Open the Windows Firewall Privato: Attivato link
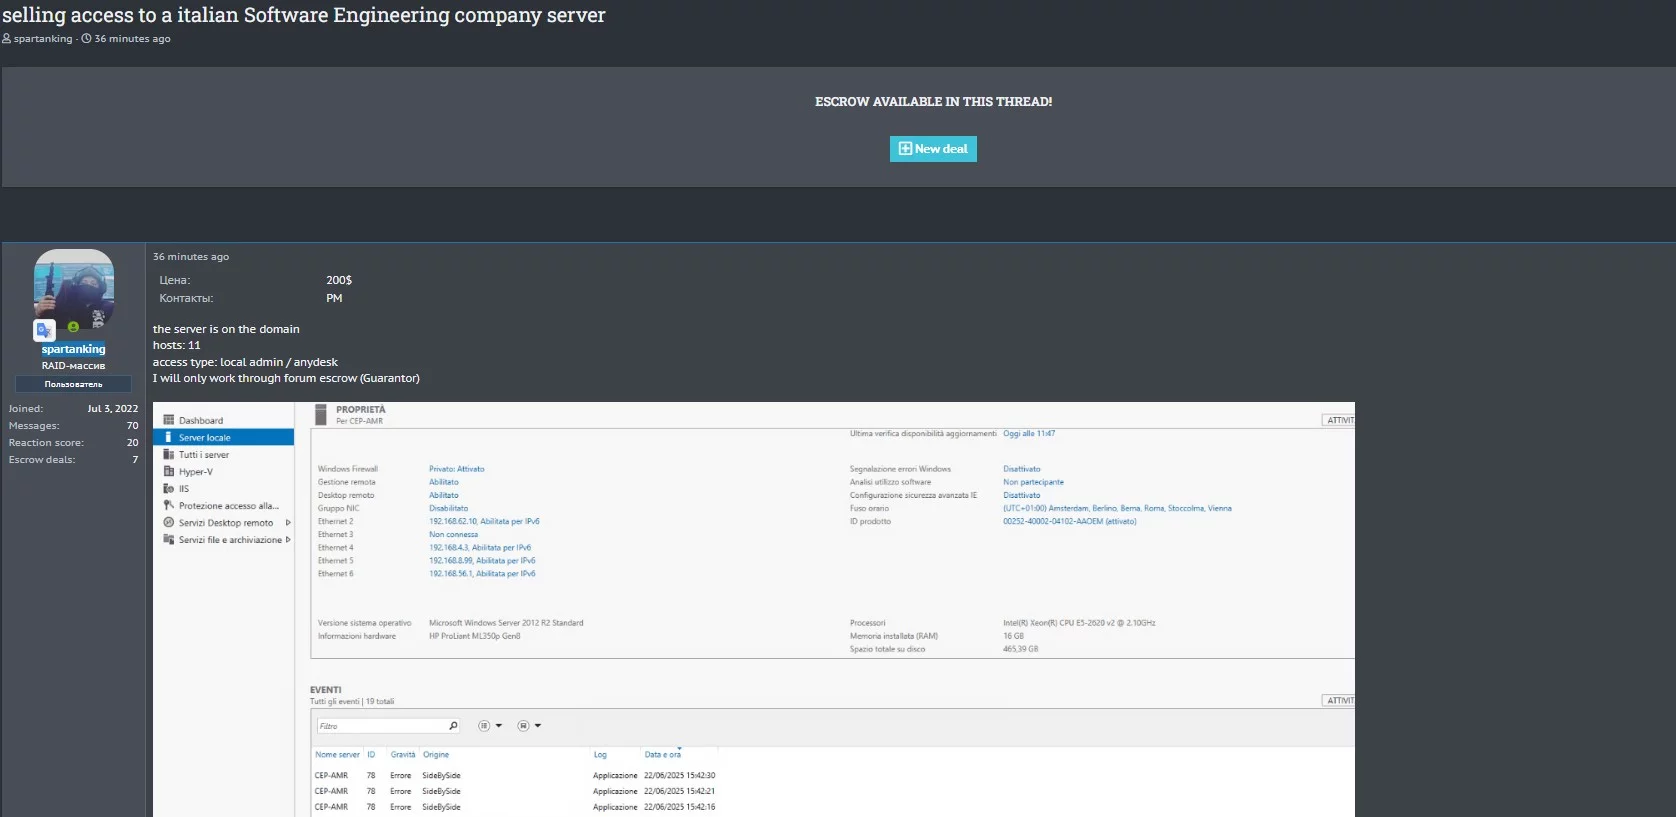The width and height of the screenshot is (1676, 817). point(456,469)
